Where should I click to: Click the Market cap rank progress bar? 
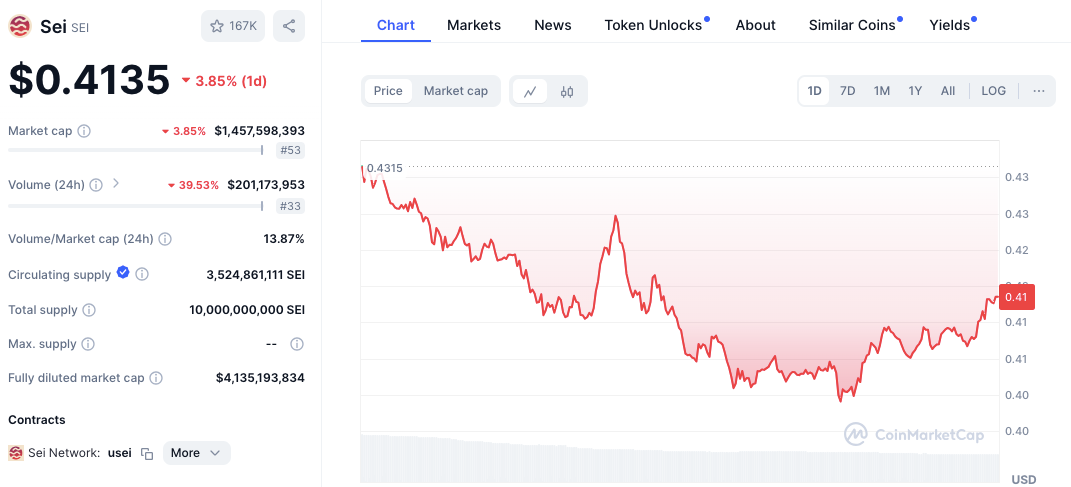coord(136,150)
